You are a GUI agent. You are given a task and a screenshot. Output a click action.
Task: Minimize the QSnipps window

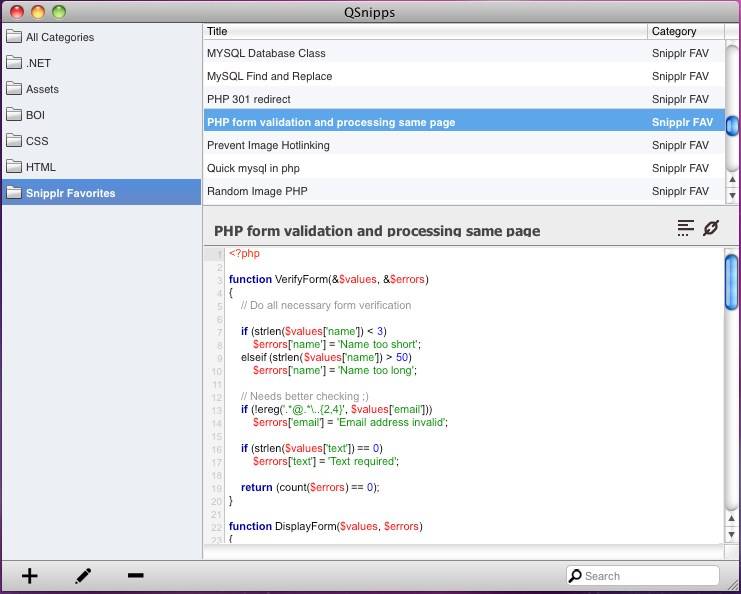[x=38, y=11]
